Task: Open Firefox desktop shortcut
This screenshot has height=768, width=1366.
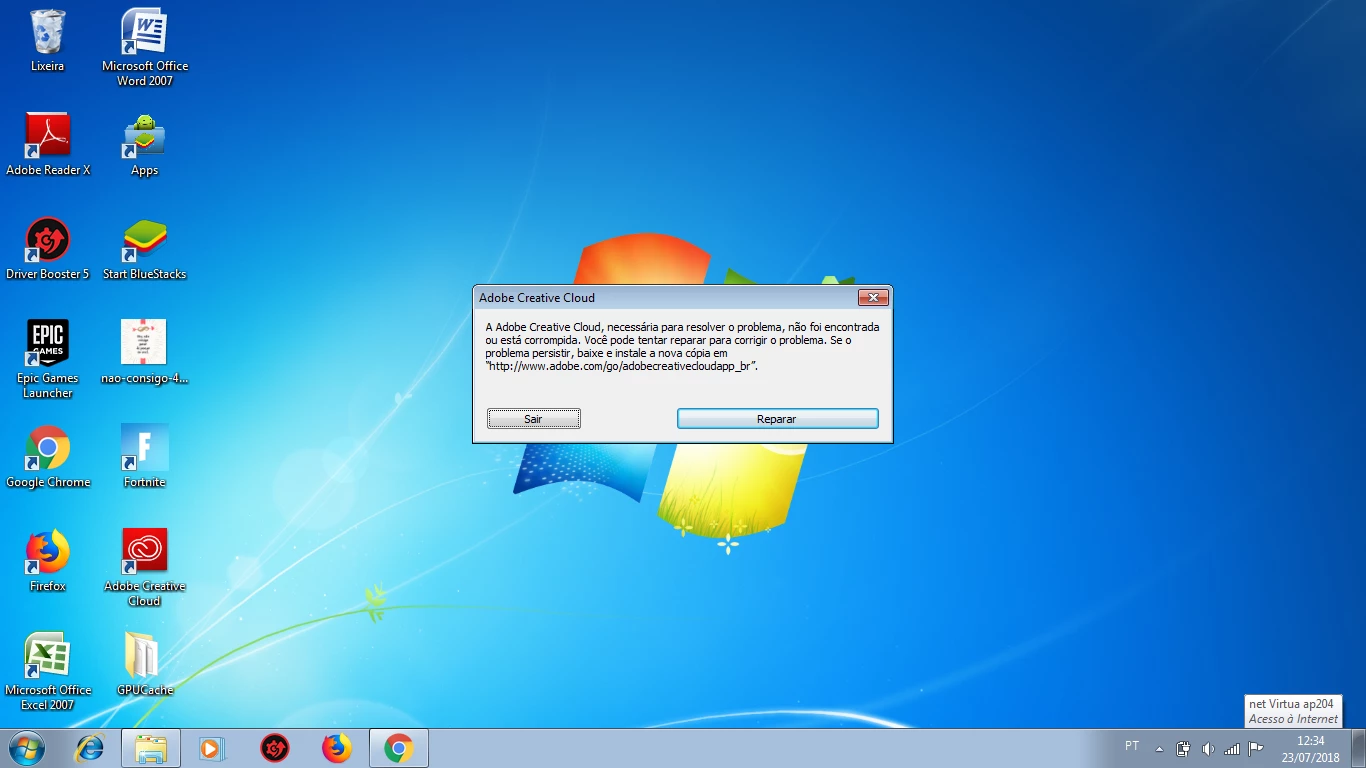Action: click(x=47, y=561)
